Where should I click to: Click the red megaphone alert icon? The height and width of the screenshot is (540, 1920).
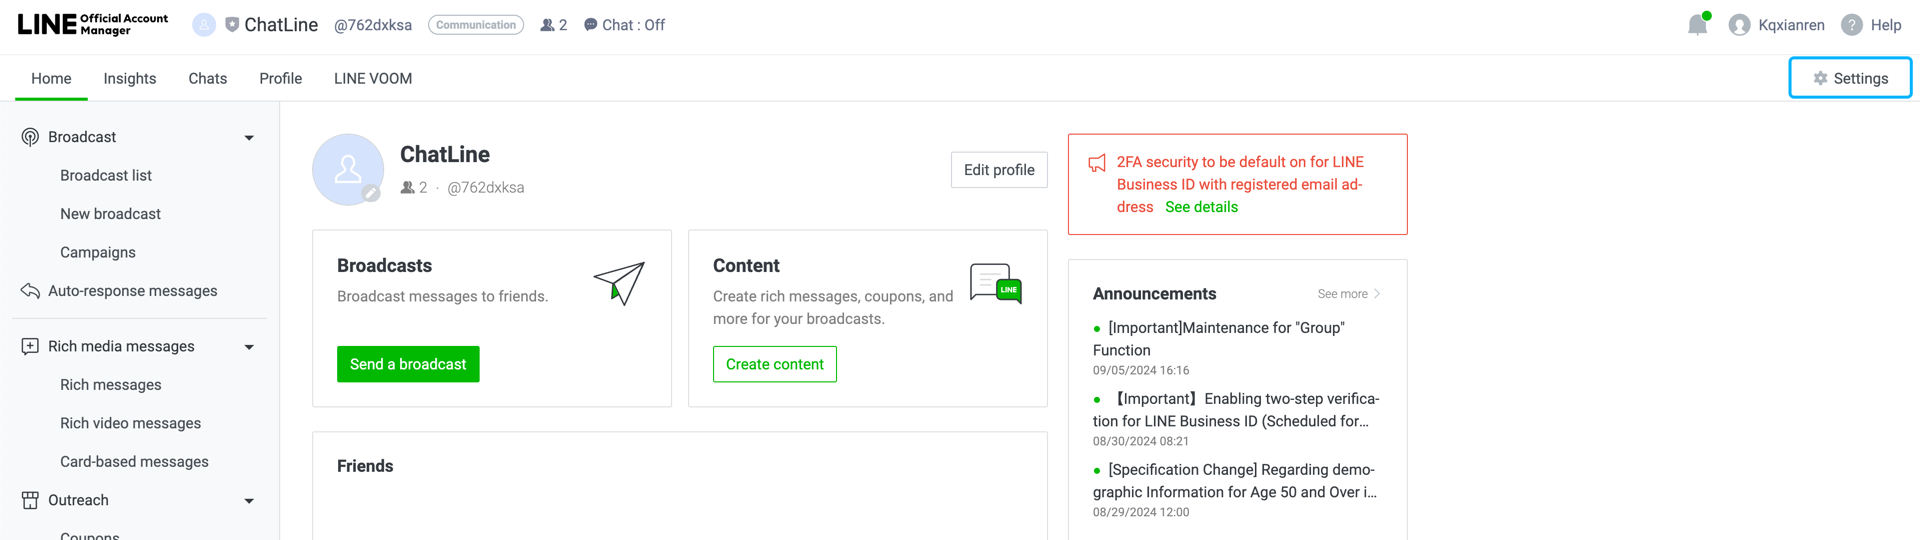(1097, 163)
